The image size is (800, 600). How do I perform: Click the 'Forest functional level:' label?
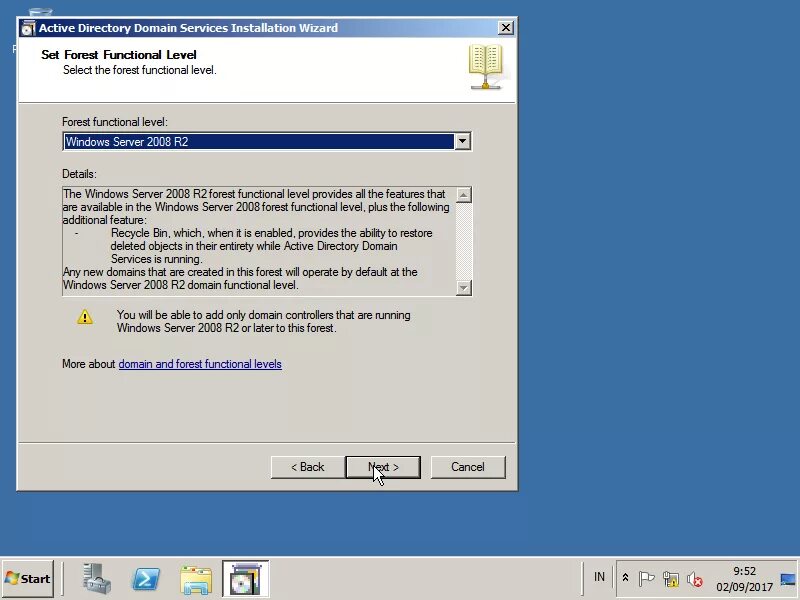click(115, 122)
